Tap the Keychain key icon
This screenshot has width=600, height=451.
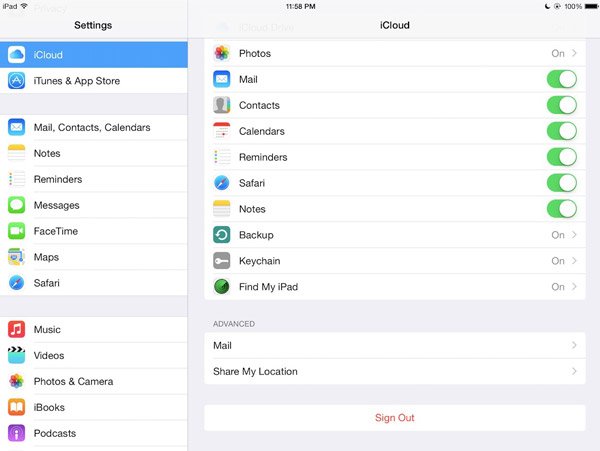click(x=222, y=261)
